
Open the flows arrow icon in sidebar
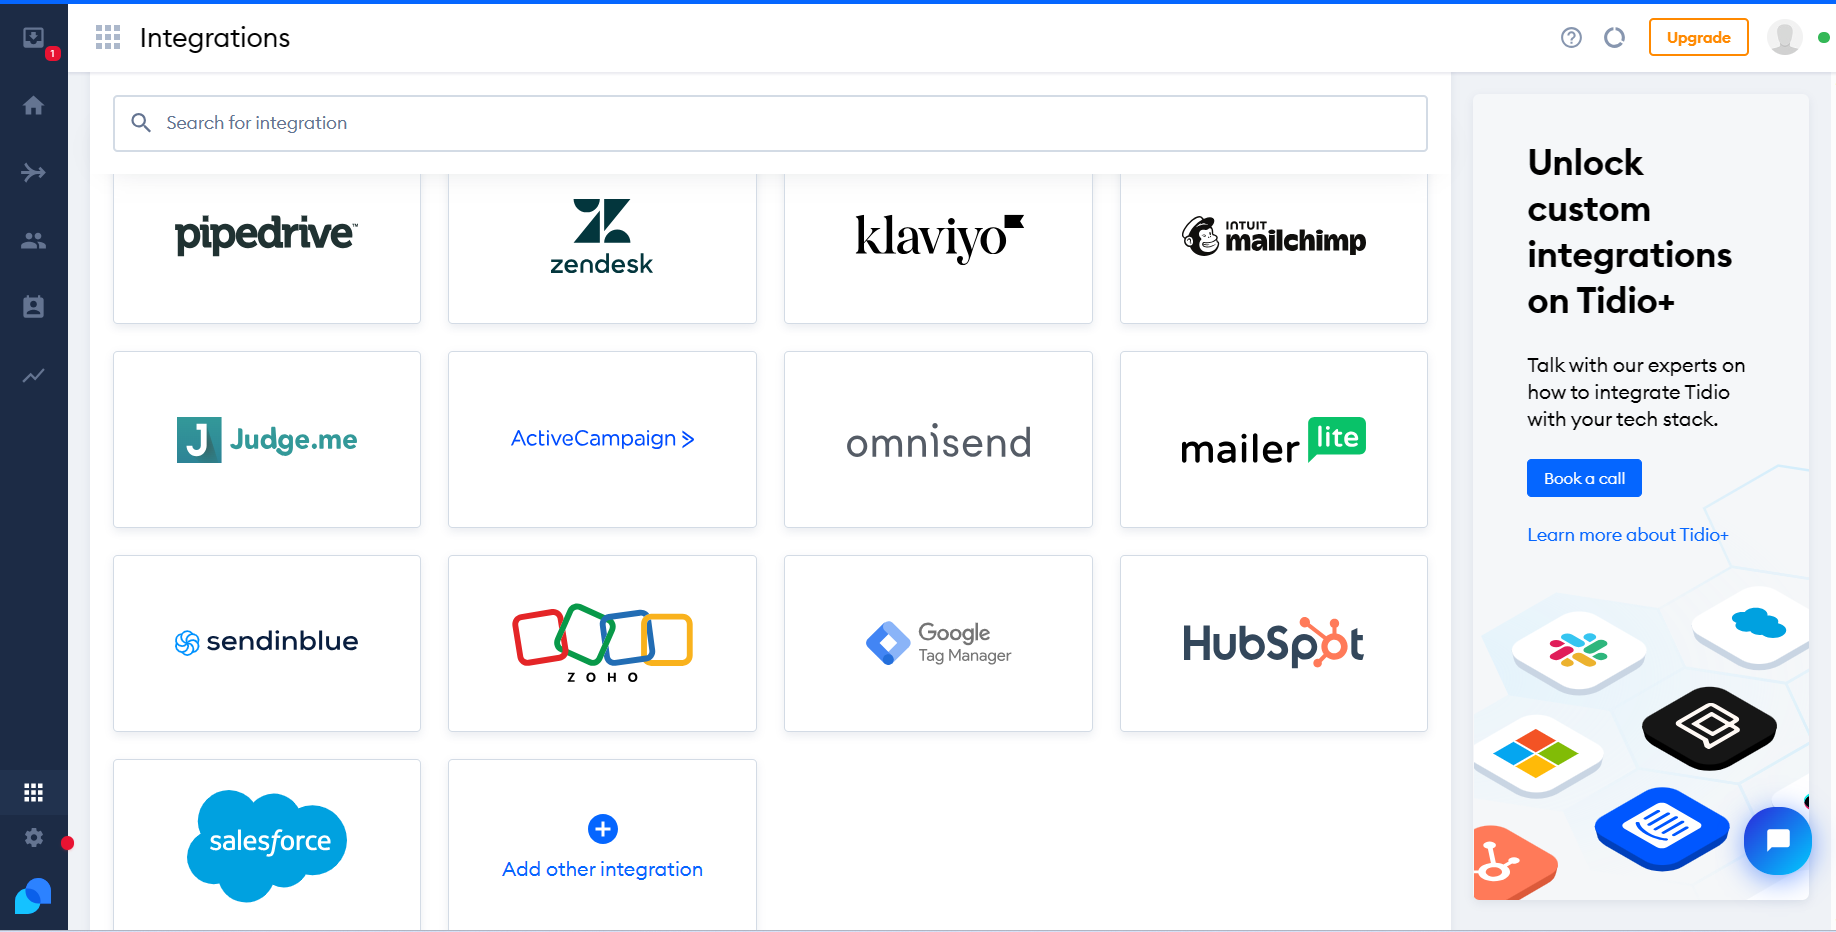pos(34,173)
